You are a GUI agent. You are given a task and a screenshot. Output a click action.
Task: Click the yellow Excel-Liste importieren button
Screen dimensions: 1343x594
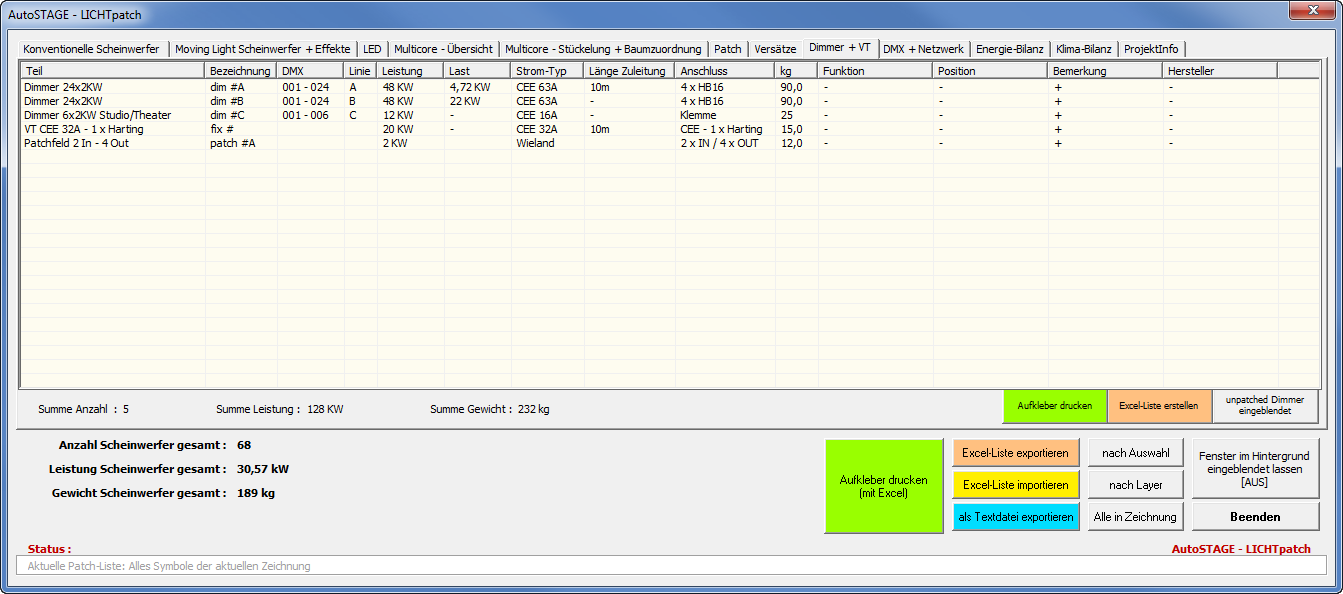click(1015, 485)
